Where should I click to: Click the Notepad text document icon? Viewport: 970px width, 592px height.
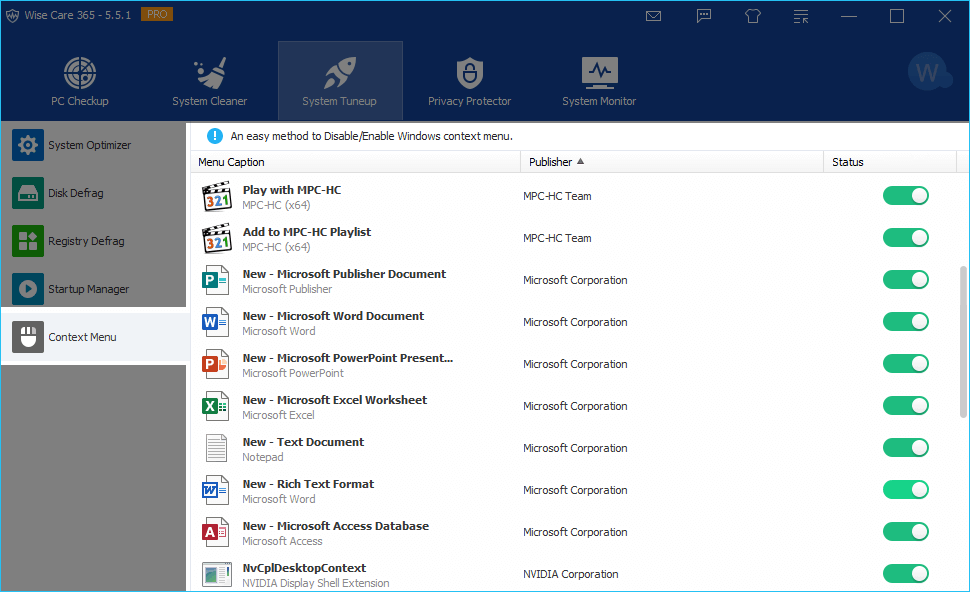(x=216, y=448)
